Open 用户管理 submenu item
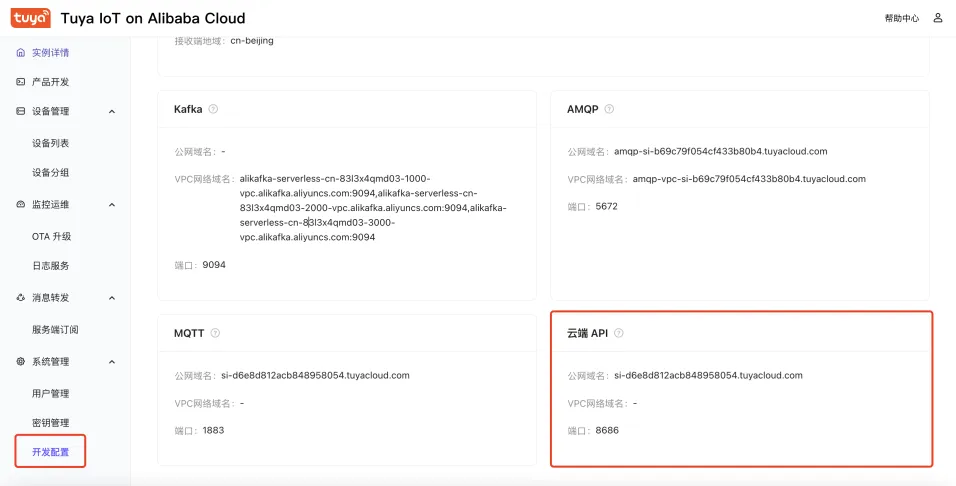 (x=51, y=393)
